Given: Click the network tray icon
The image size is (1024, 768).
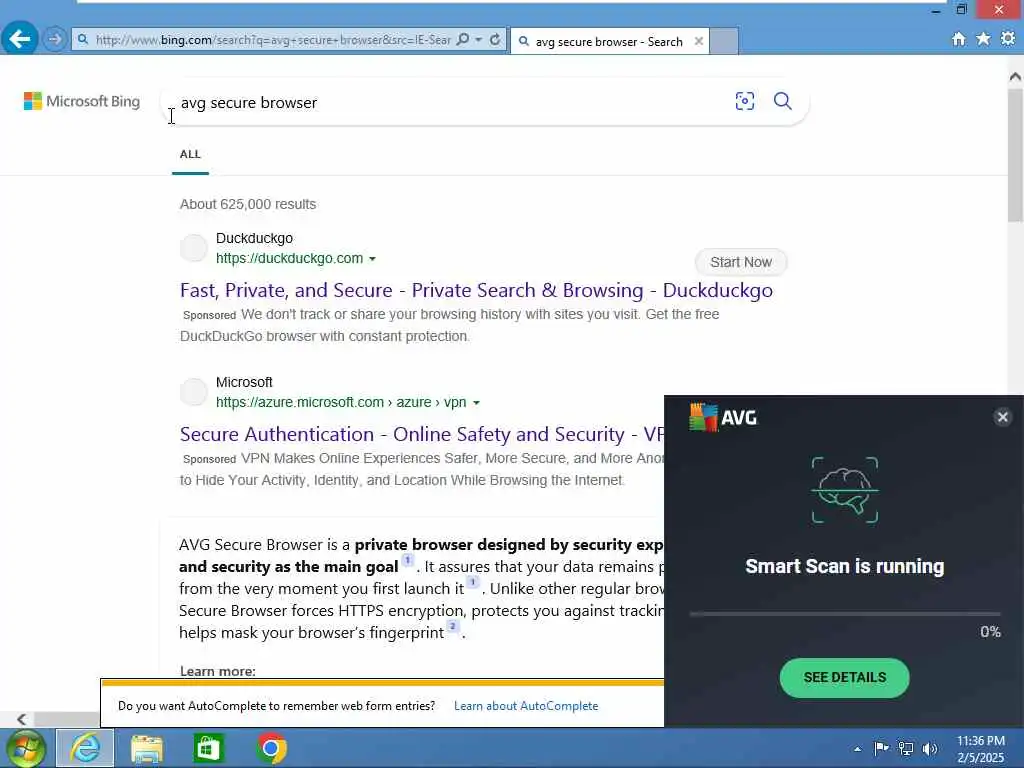Looking at the screenshot, I should click(906, 748).
